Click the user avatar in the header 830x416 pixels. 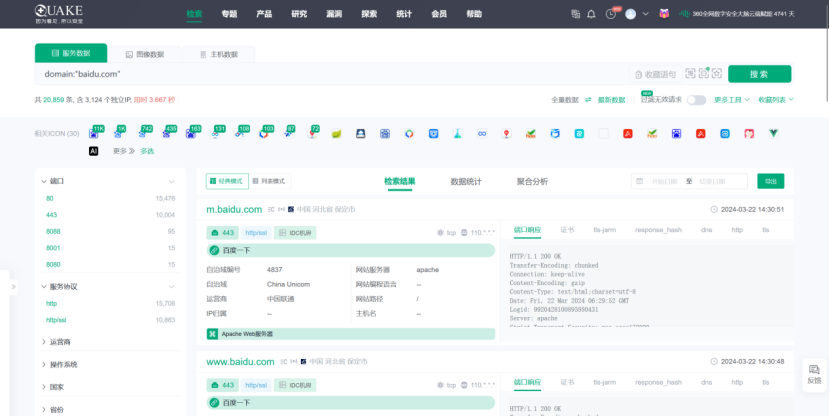click(x=630, y=14)
